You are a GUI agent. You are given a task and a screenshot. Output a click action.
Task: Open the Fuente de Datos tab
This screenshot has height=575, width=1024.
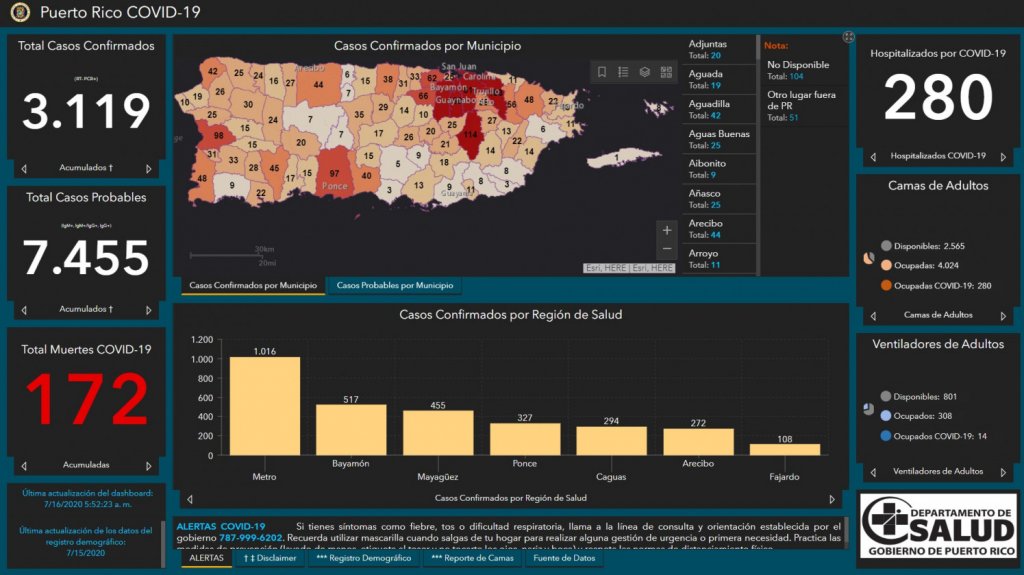tap(564, 558)
